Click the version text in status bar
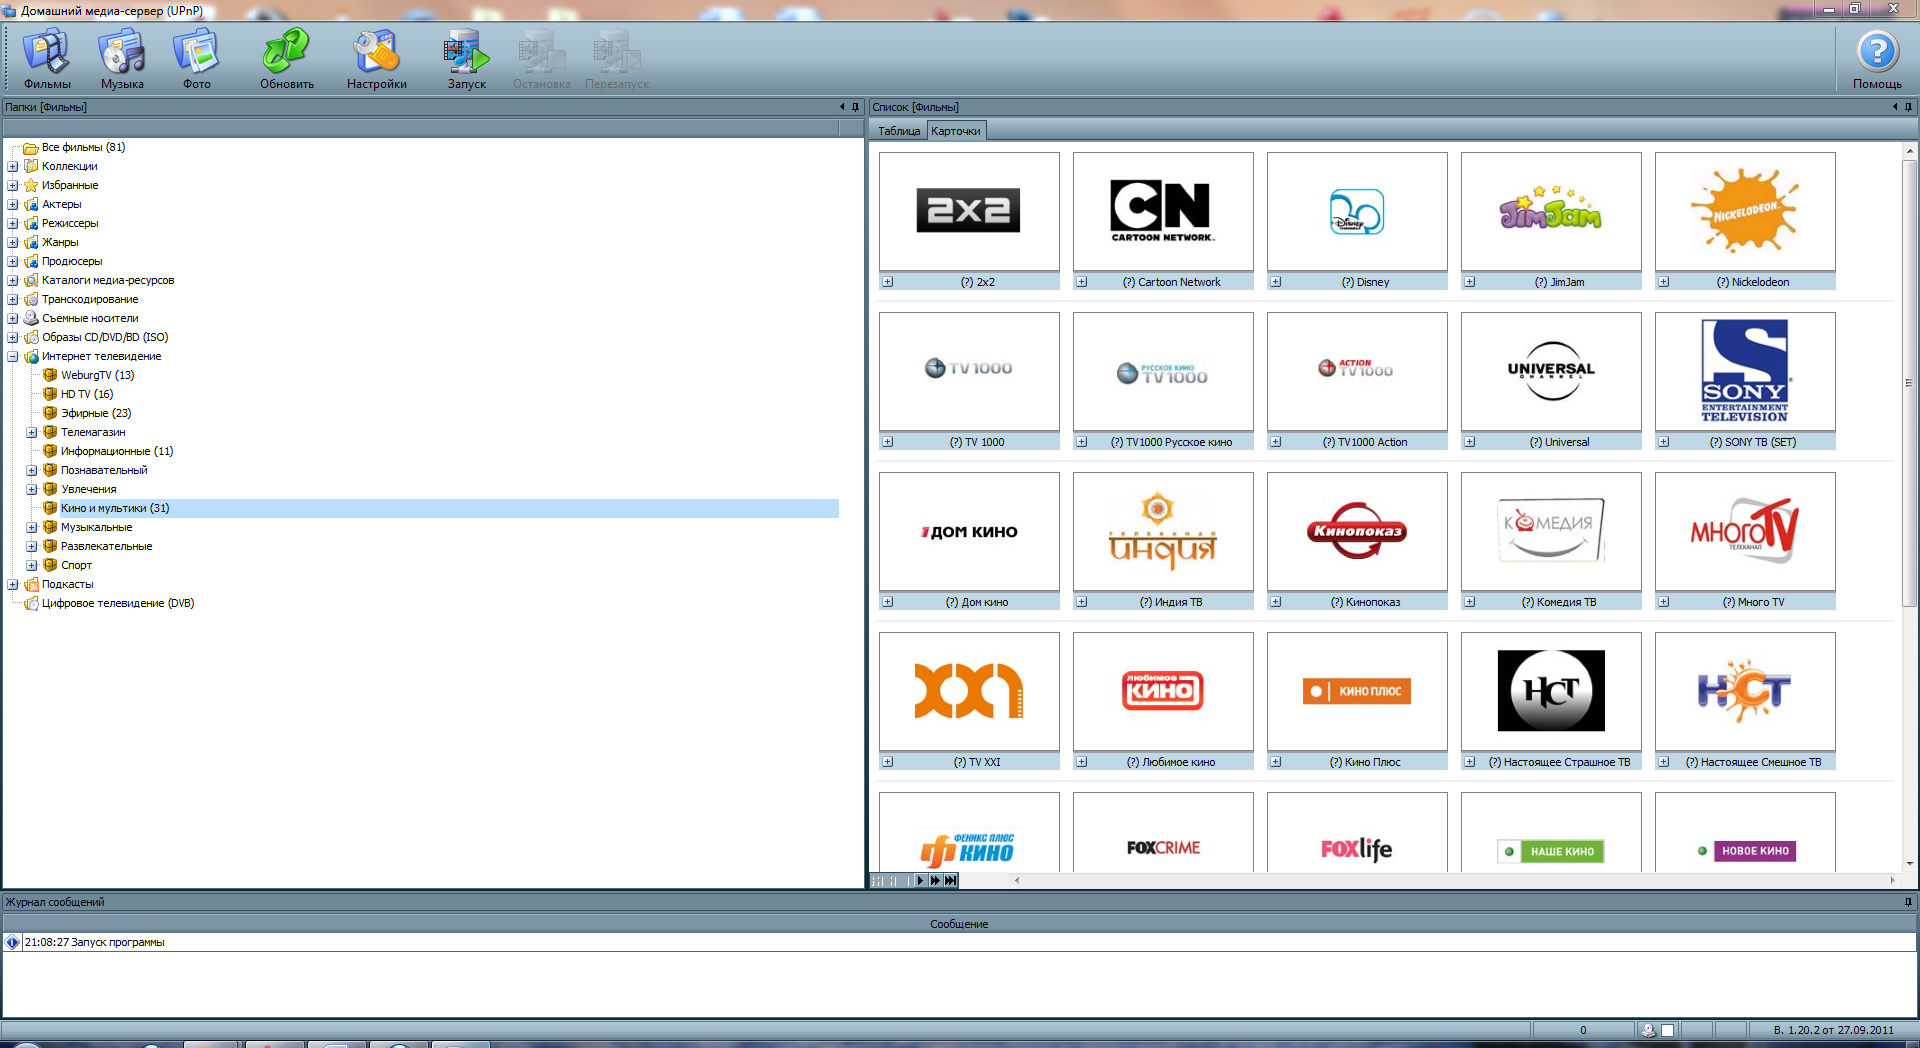 tap(1833, 1030)
